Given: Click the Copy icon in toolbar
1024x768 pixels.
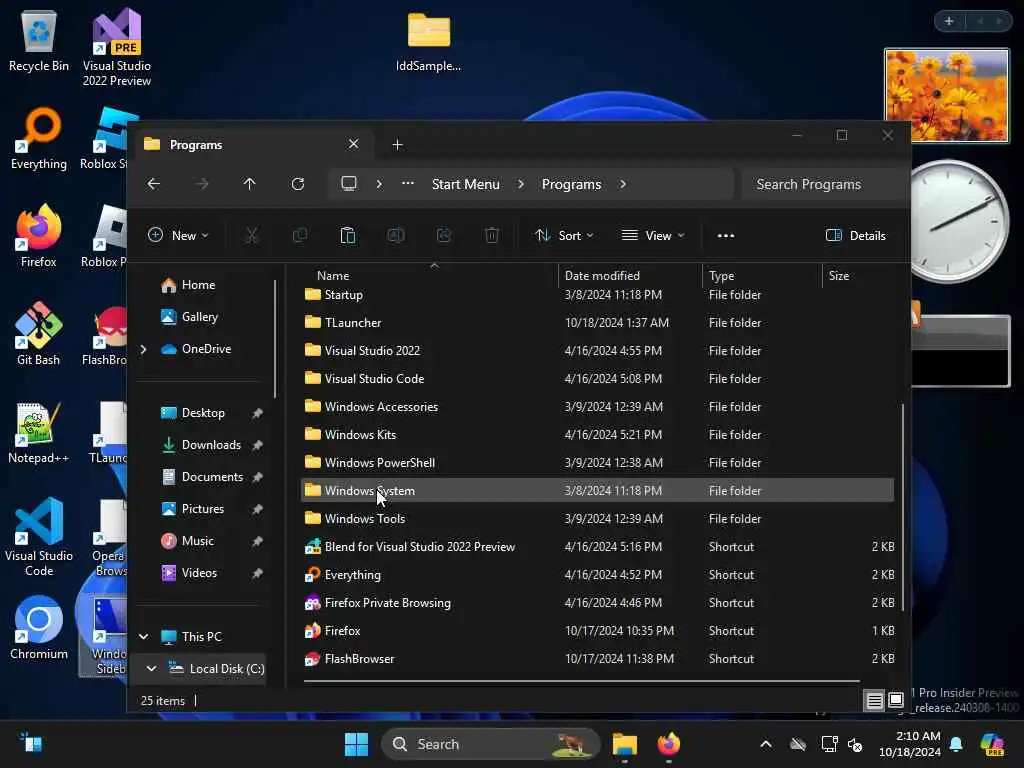Looking at the screenshot, I should pos(300,236).
